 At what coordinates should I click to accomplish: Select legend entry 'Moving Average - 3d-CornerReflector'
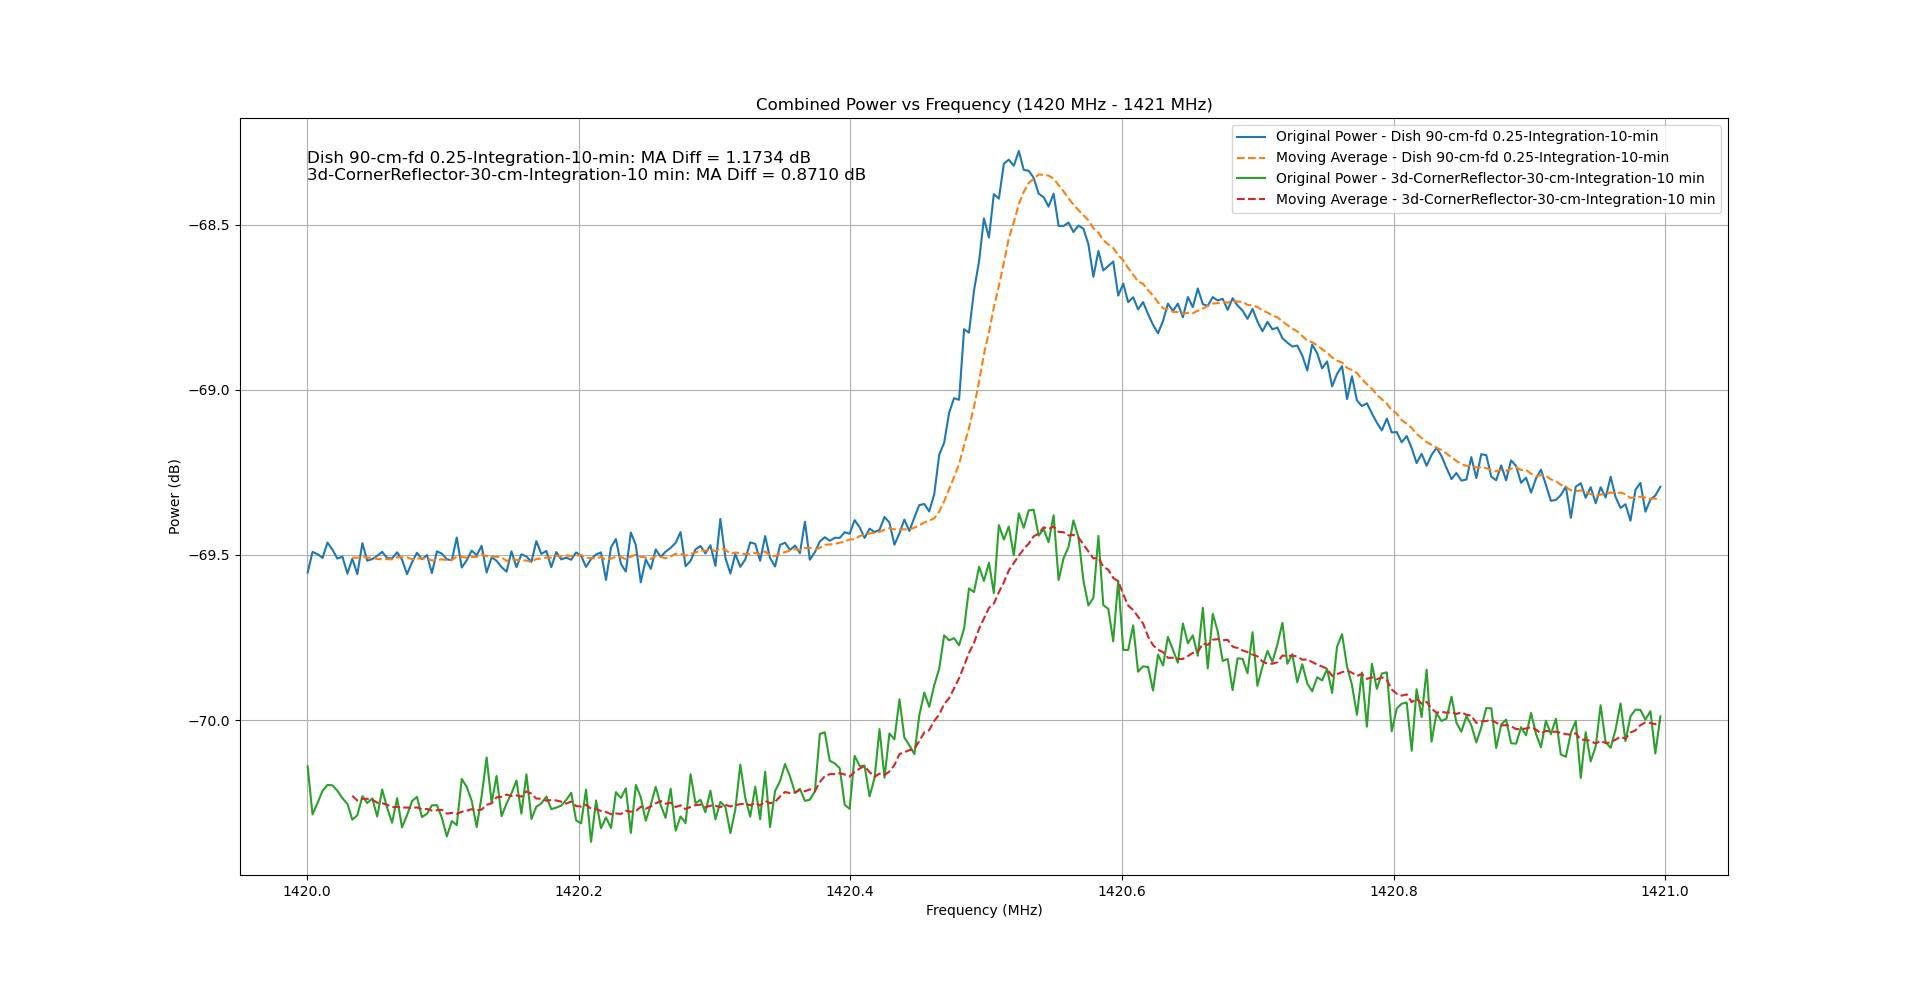pyautogui.click(x=1495, y=199)
